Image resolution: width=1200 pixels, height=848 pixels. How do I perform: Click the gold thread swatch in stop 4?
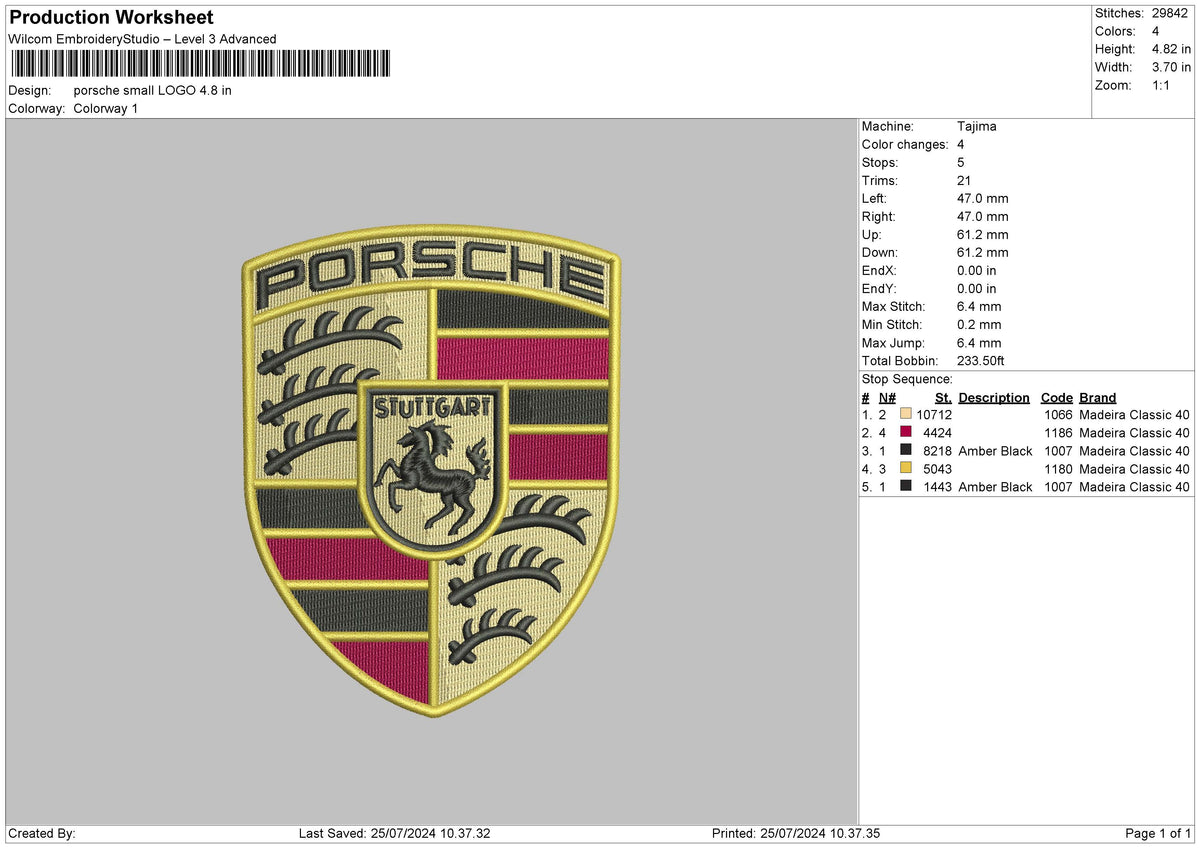pos(905,468)
